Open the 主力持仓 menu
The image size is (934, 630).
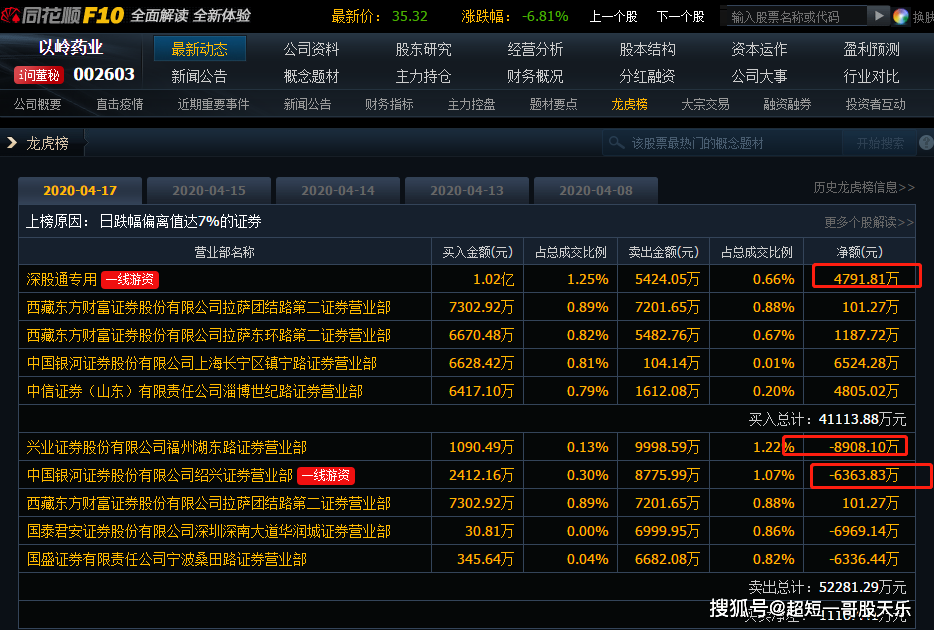[424, 76]
